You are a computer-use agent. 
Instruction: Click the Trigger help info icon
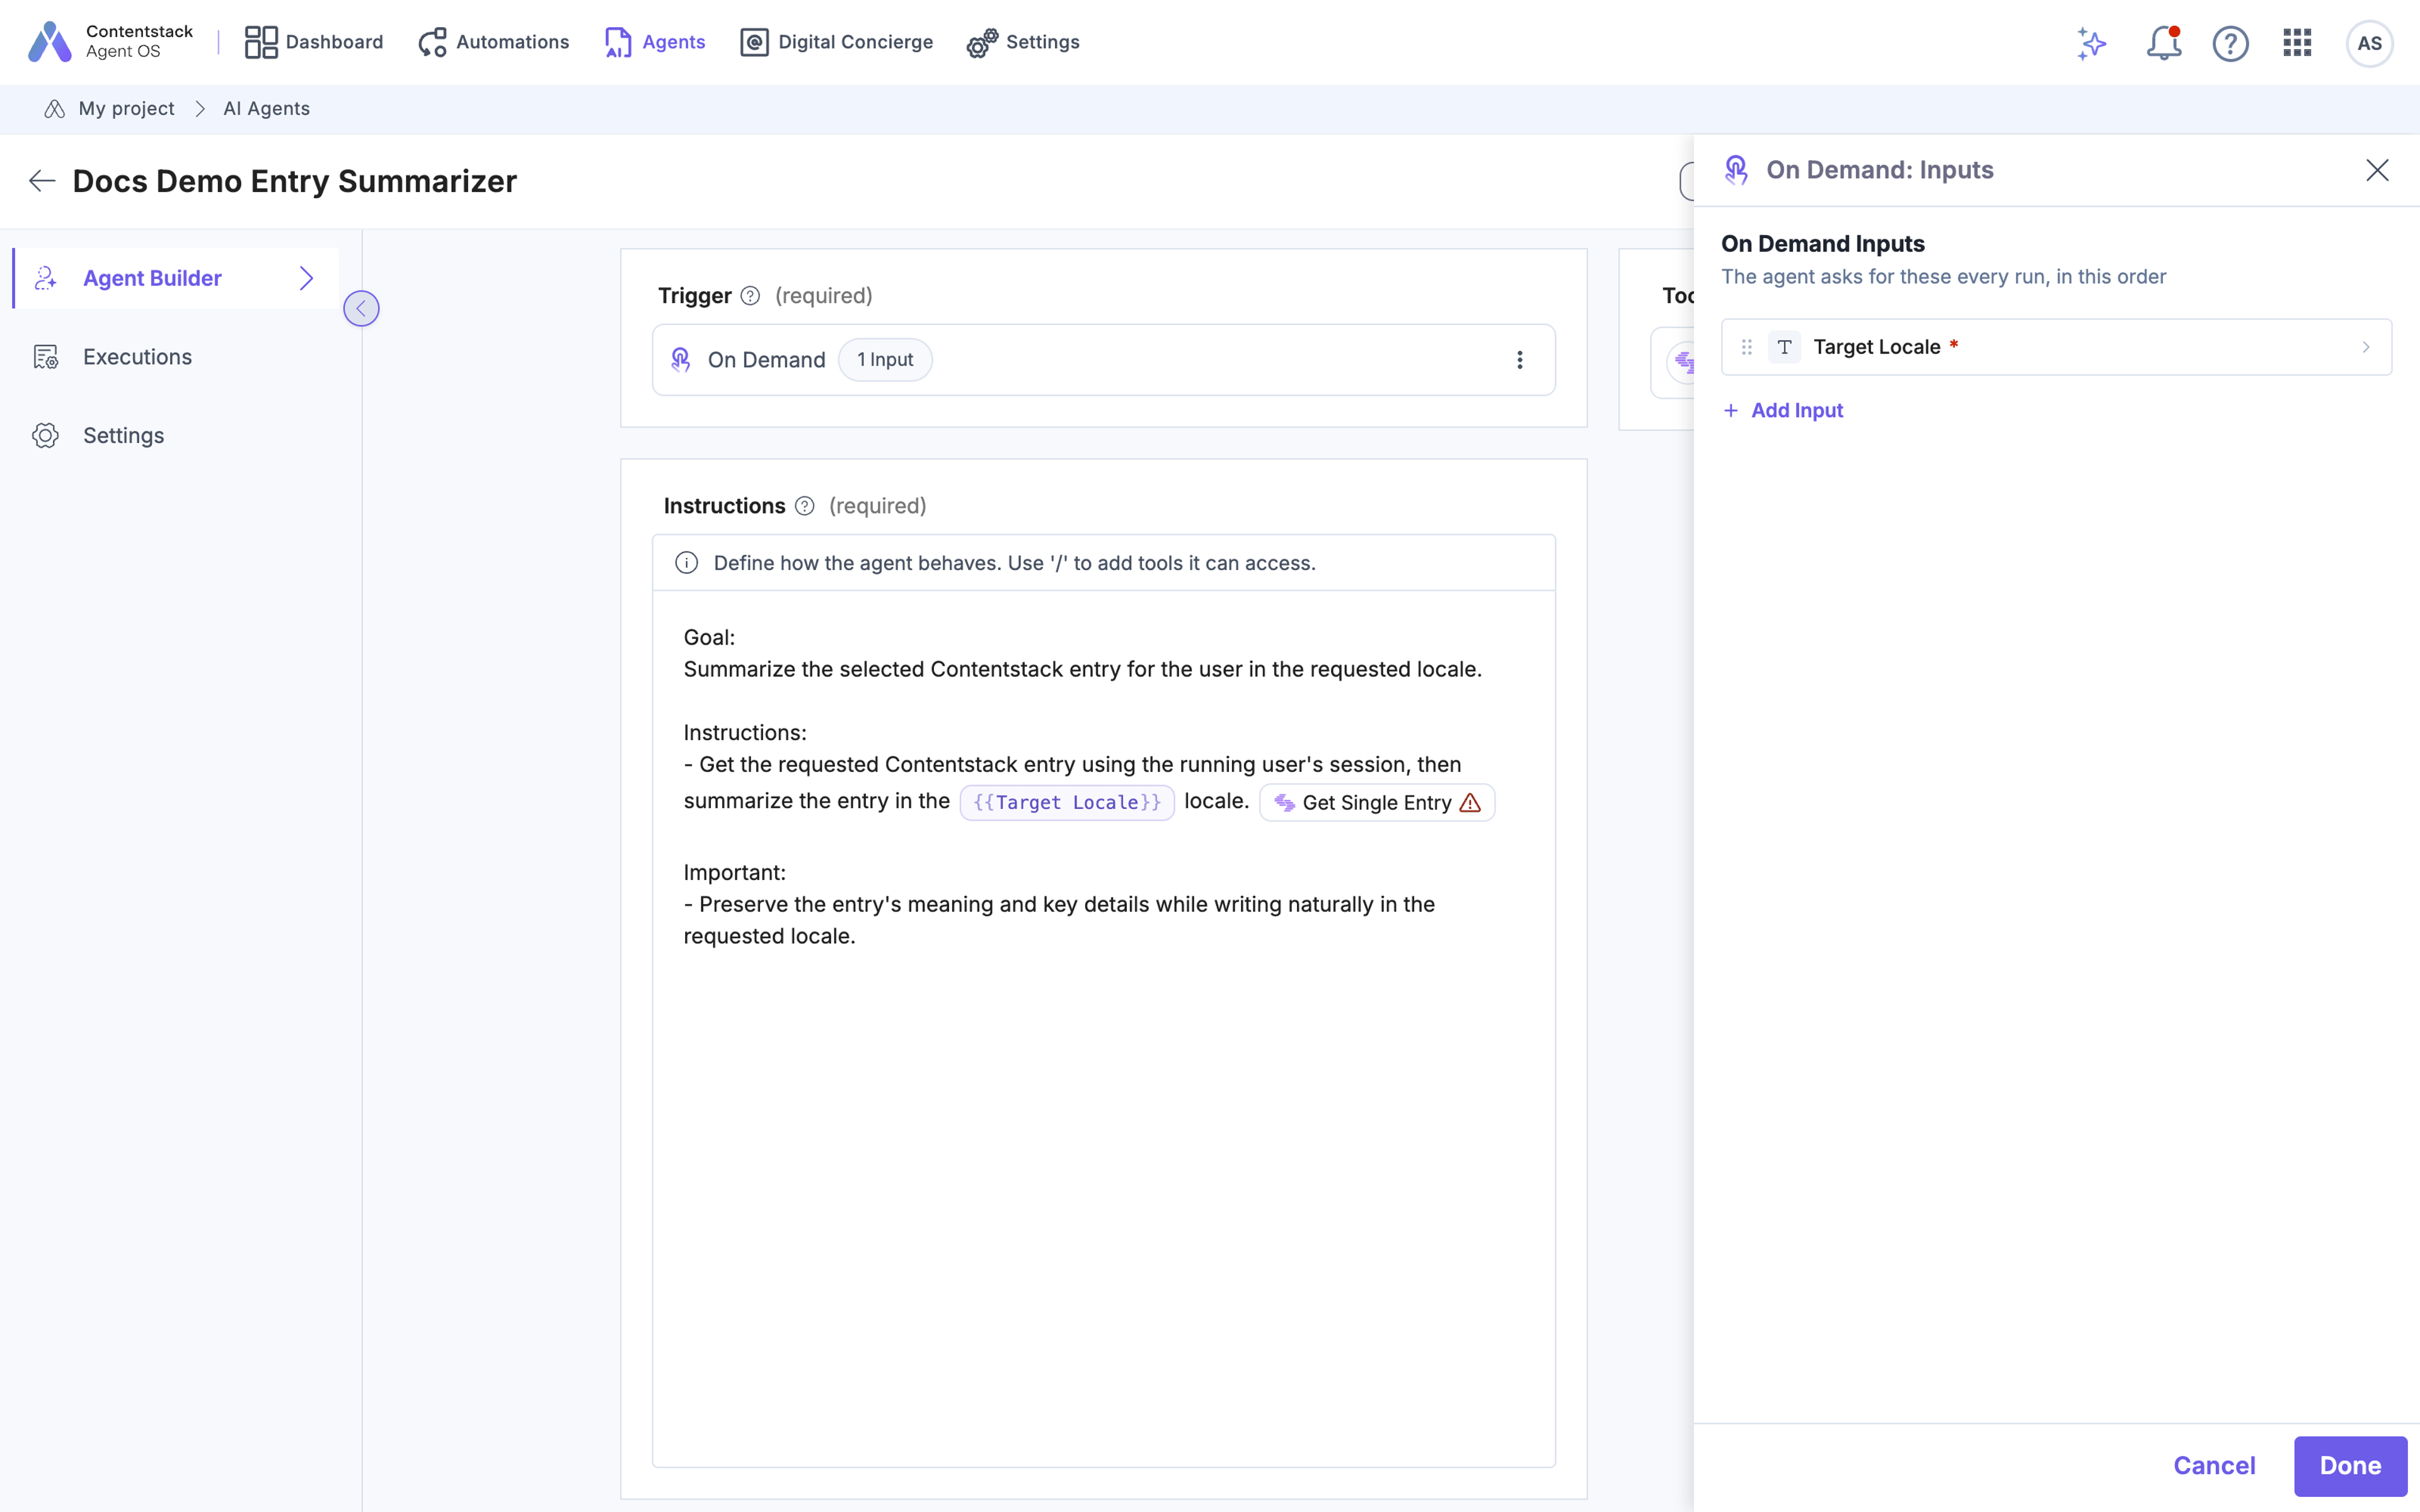tap(750, 296)
